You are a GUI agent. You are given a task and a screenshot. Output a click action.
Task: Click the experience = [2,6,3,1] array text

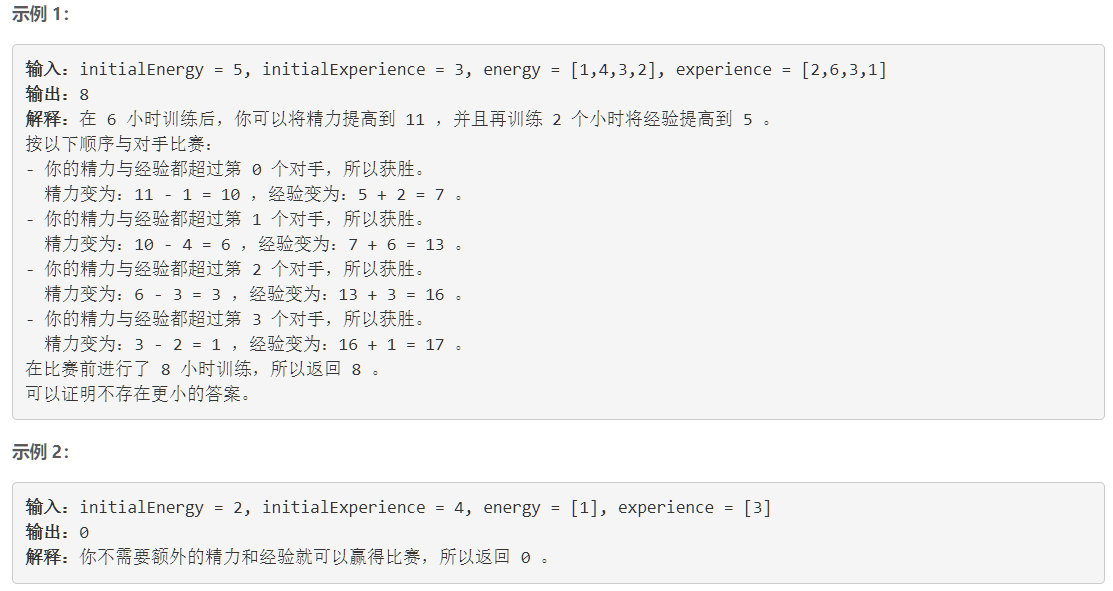click(781, 69)
